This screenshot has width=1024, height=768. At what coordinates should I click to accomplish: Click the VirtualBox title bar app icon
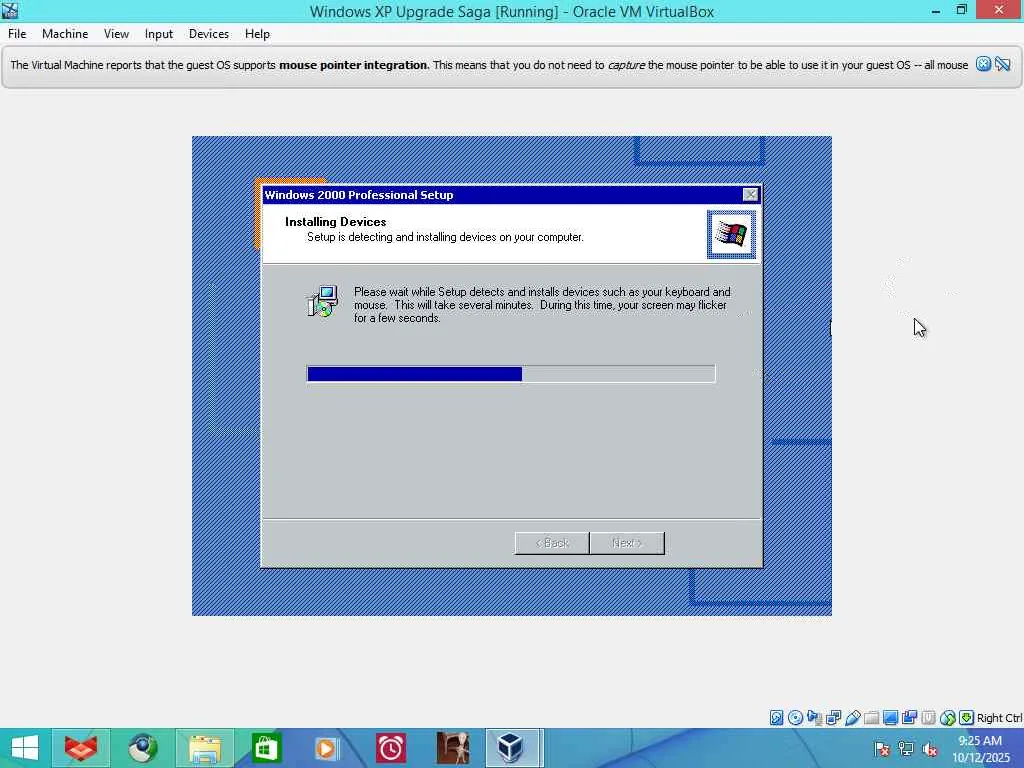tap(10, 10)
